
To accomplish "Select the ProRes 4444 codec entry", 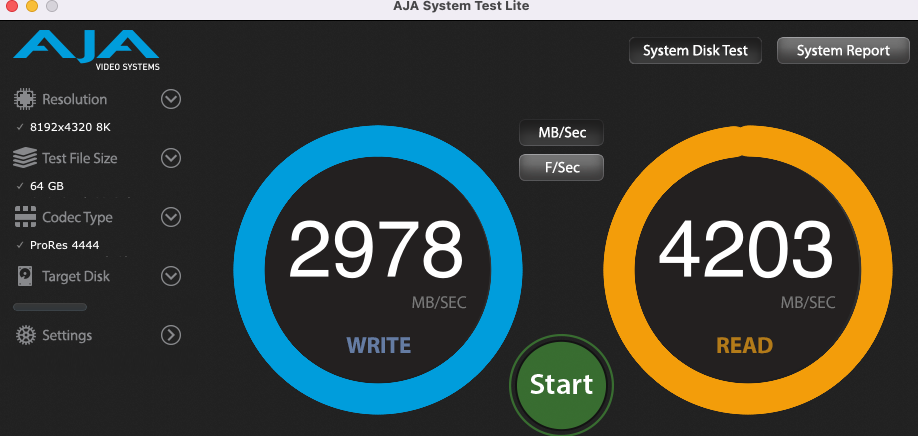I will coord(64,245).
